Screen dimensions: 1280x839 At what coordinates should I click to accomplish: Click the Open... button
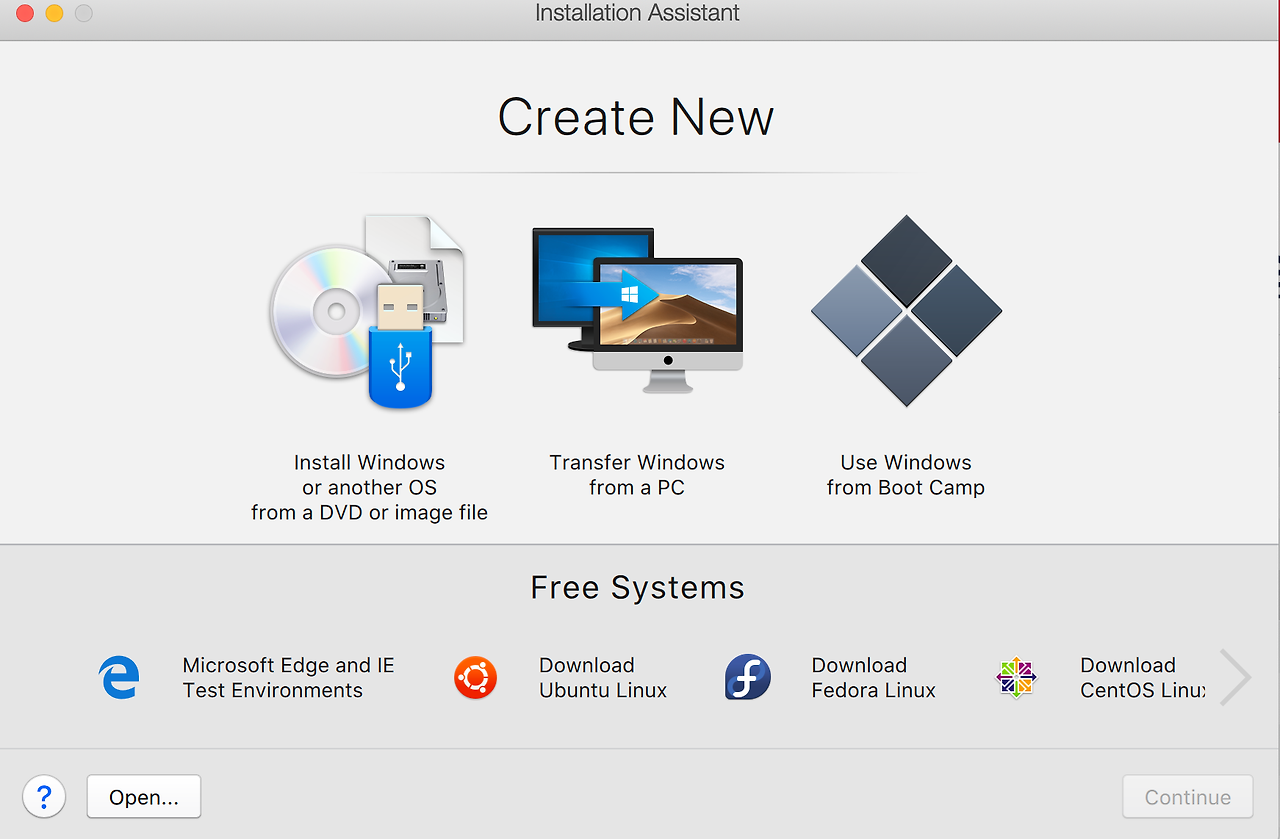[x=143, y=796]
